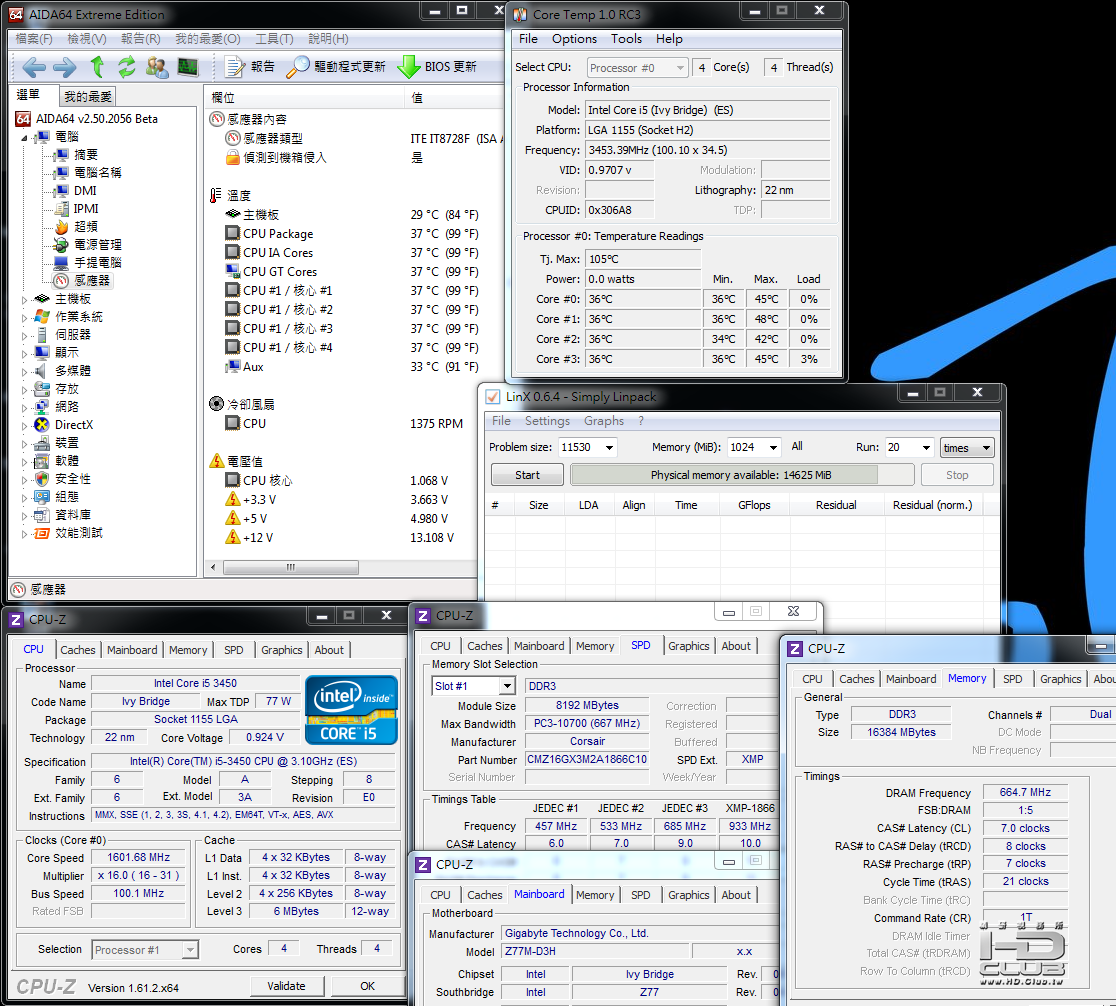Open the Options menu in Core Temp
This screenshot has width=1116, height=1006.
pos(574,39)
